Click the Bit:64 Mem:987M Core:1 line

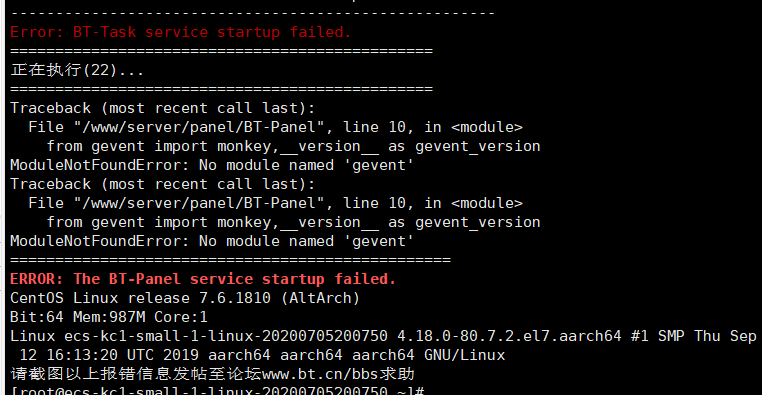(x=109, y=317)
